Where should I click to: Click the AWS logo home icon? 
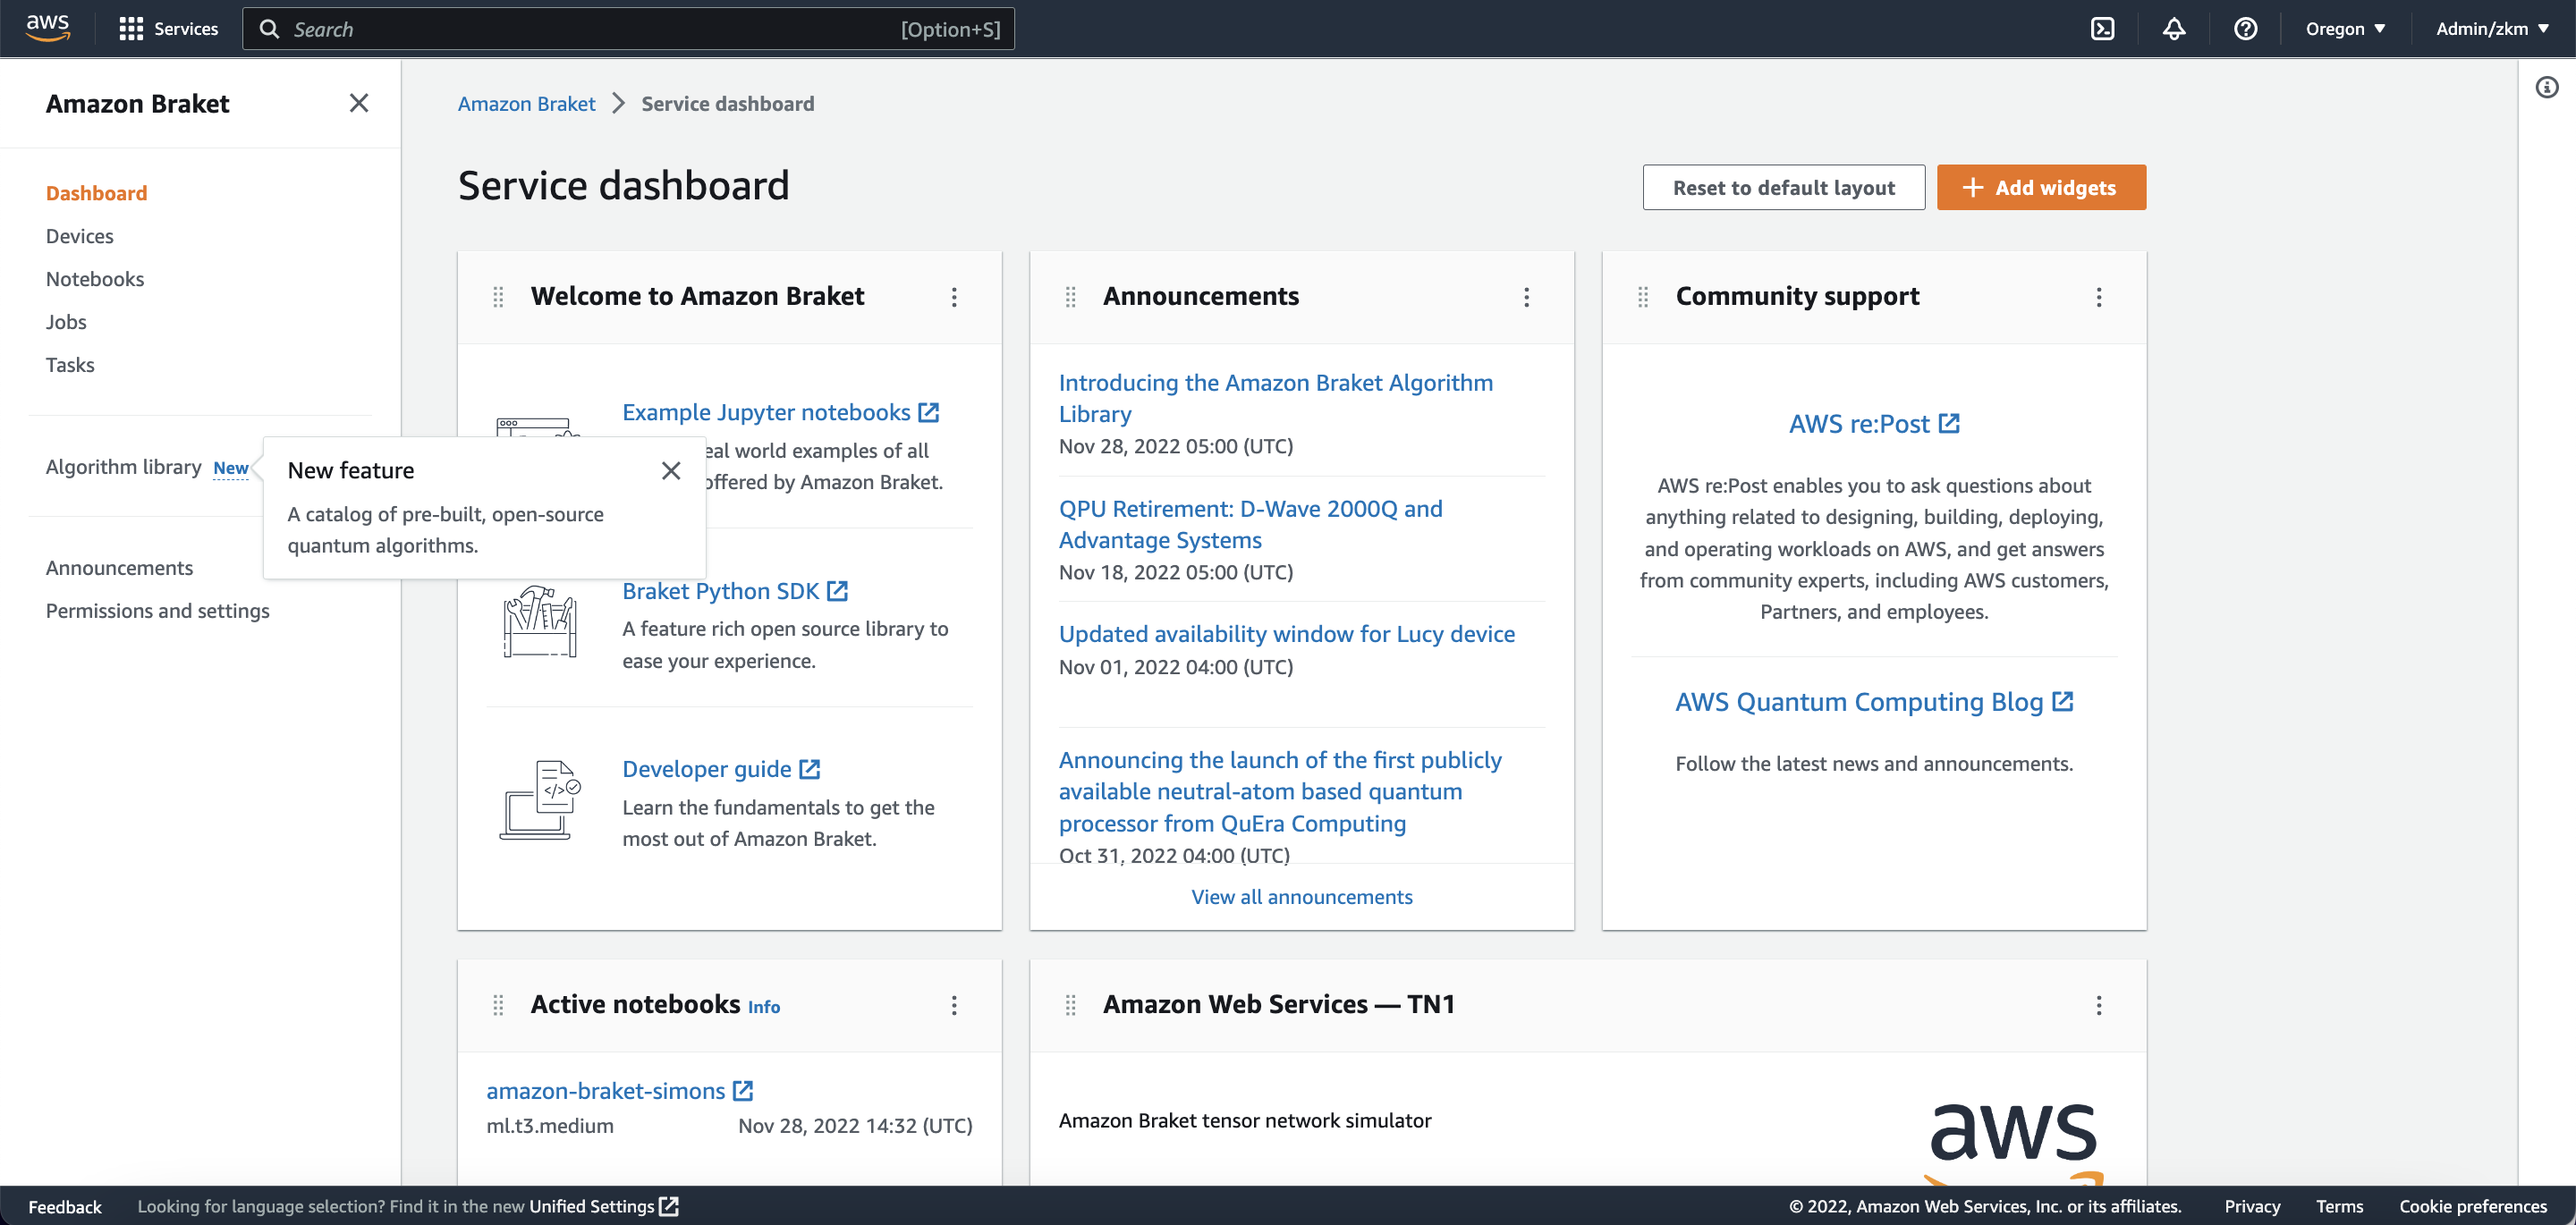click(x=47, y=28)
